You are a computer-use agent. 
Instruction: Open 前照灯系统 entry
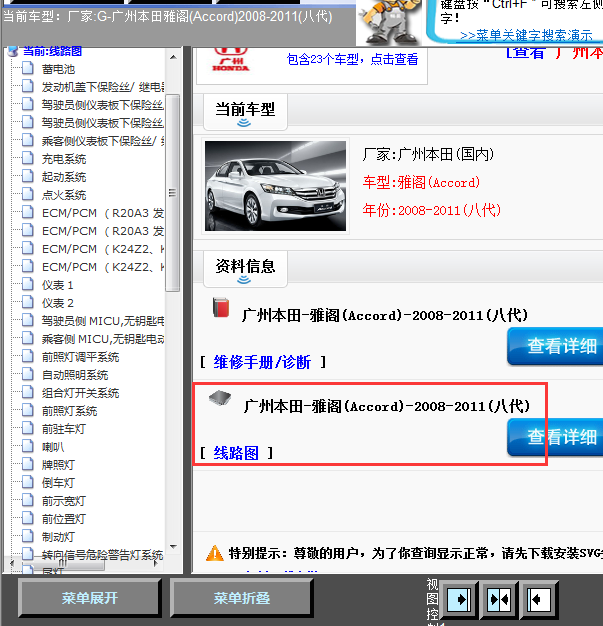(69, 411)
